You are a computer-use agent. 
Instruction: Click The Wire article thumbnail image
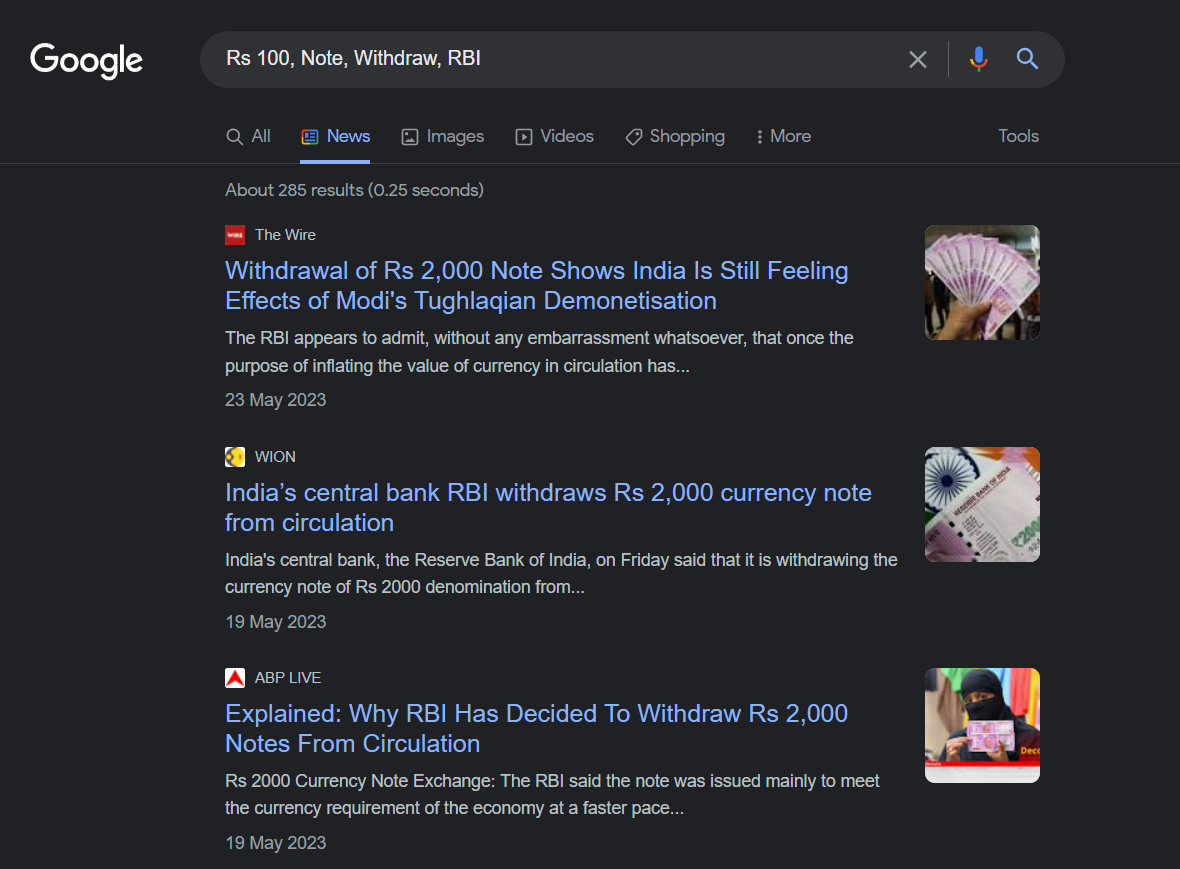coord(982,282)
